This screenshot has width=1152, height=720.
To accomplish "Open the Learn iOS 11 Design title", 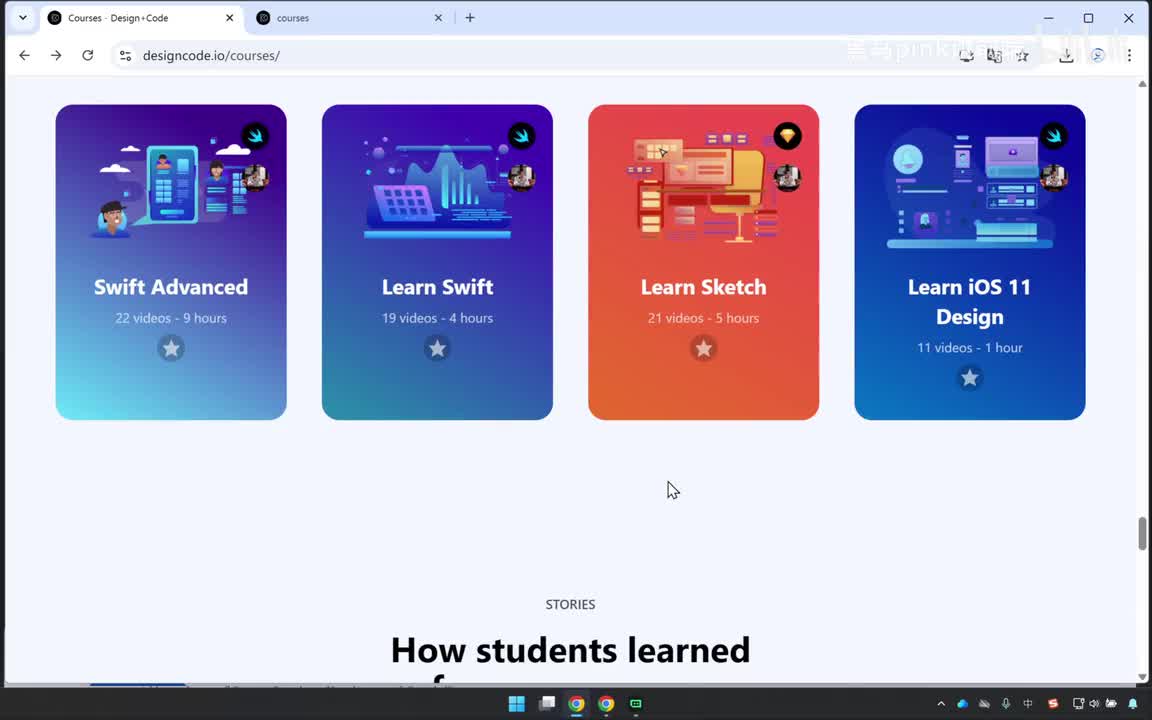I will pyautogui.click(x=970, y=301).
